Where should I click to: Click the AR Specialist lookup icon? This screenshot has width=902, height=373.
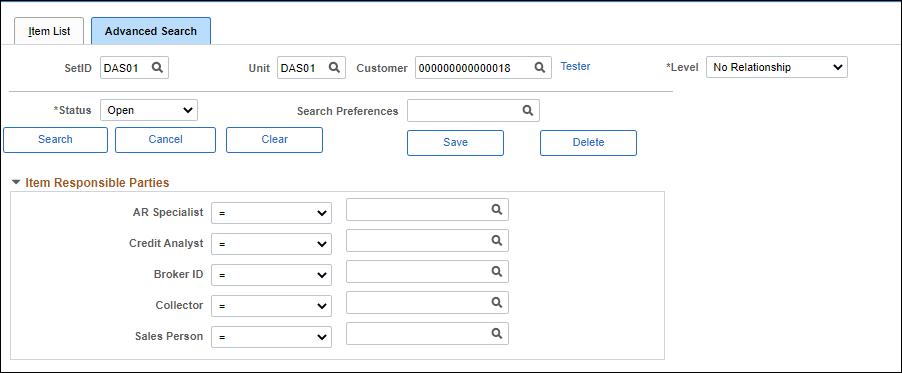(496, 210)
